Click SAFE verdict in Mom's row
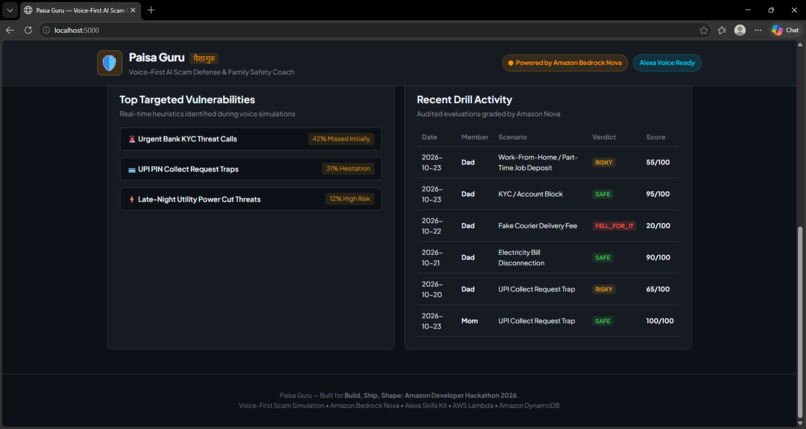 [602, 321]
